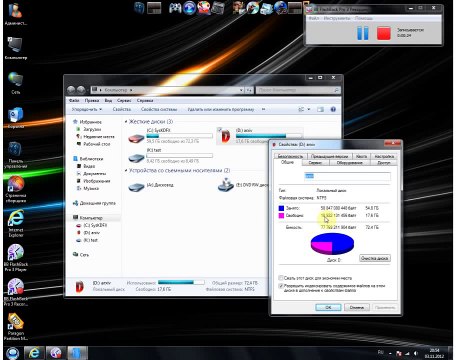Click Свойства in the Explorer toolbar

coord(122,109)
